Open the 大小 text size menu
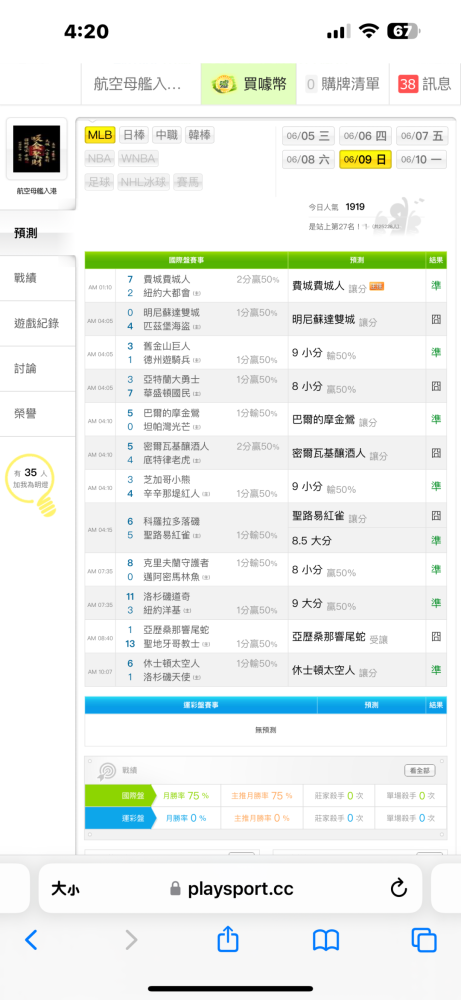 [x=65, y=889]
